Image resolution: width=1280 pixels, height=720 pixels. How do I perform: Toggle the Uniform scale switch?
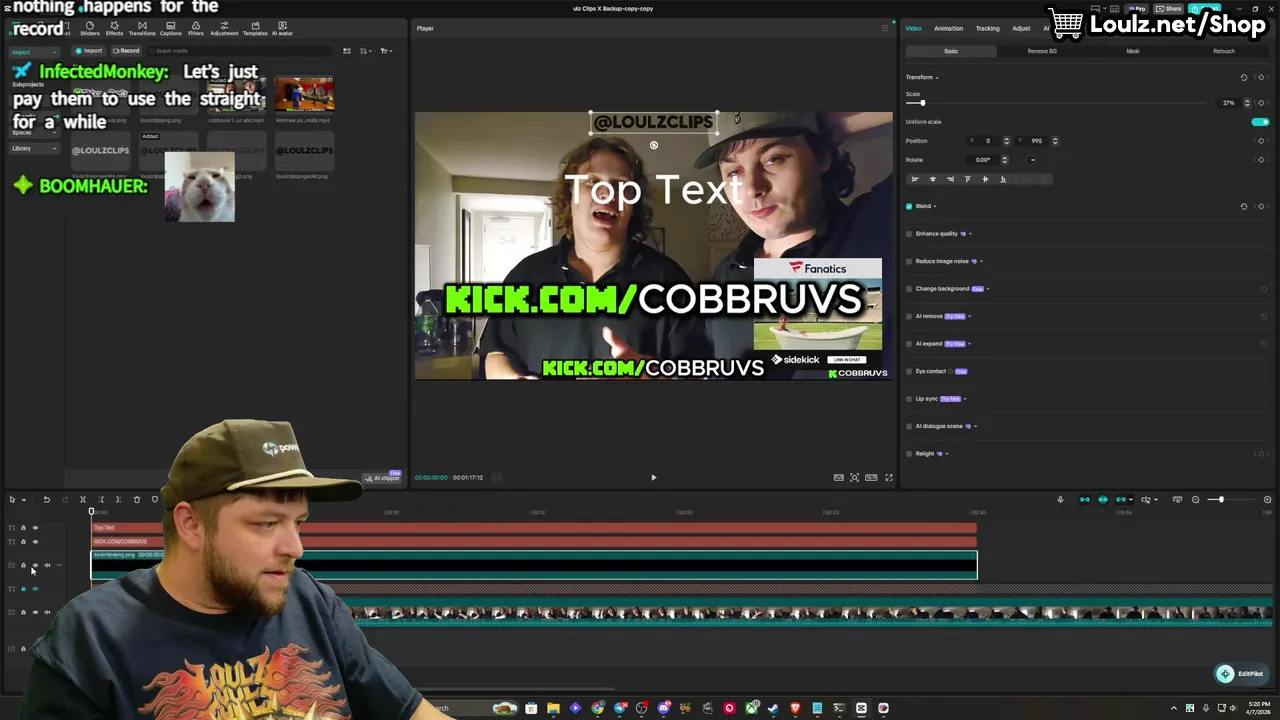tap(1260, 122)
